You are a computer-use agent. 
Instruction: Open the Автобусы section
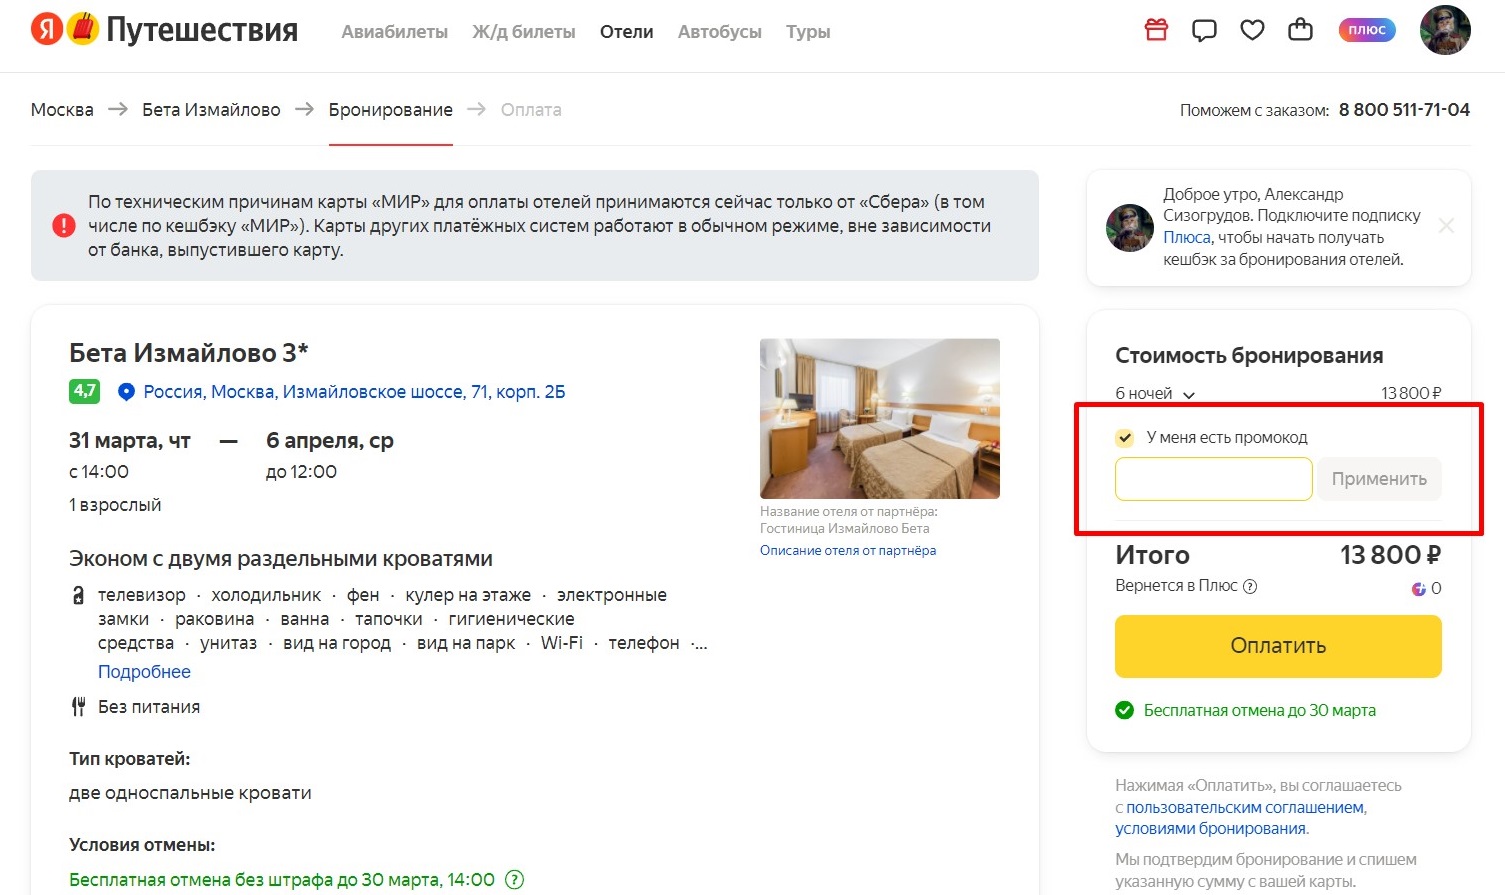[x=720, y=32]
